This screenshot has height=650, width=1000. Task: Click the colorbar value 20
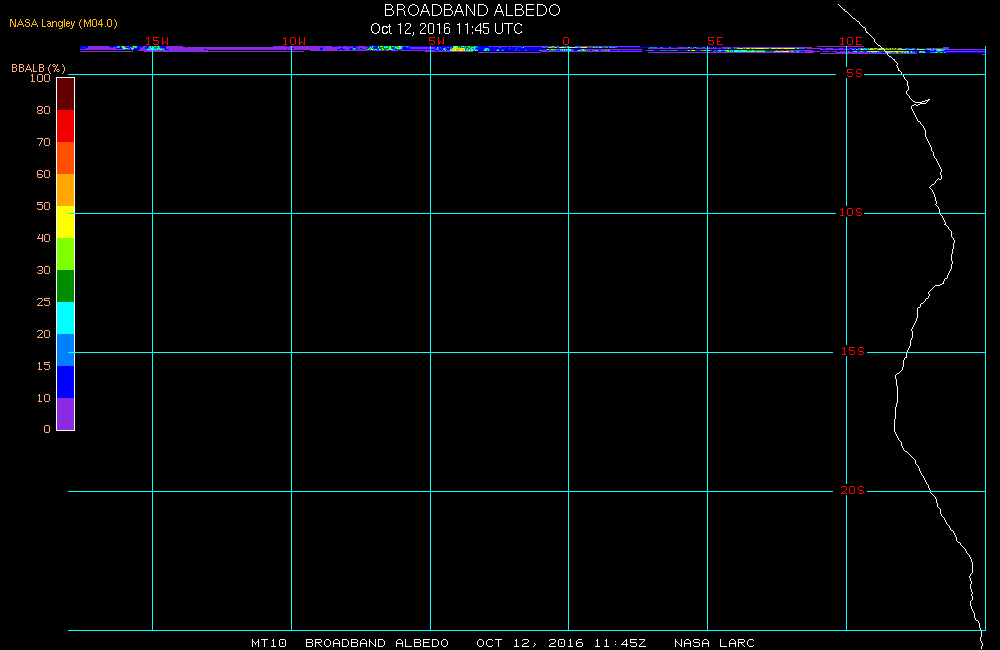click(43, 334)
